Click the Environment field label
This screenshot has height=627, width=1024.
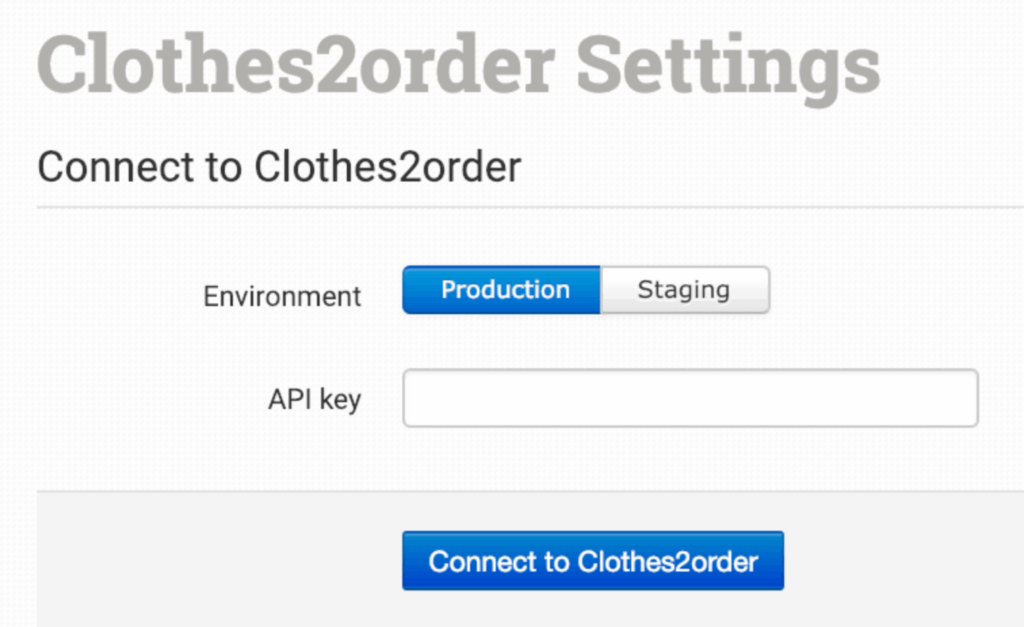point(282,296)
